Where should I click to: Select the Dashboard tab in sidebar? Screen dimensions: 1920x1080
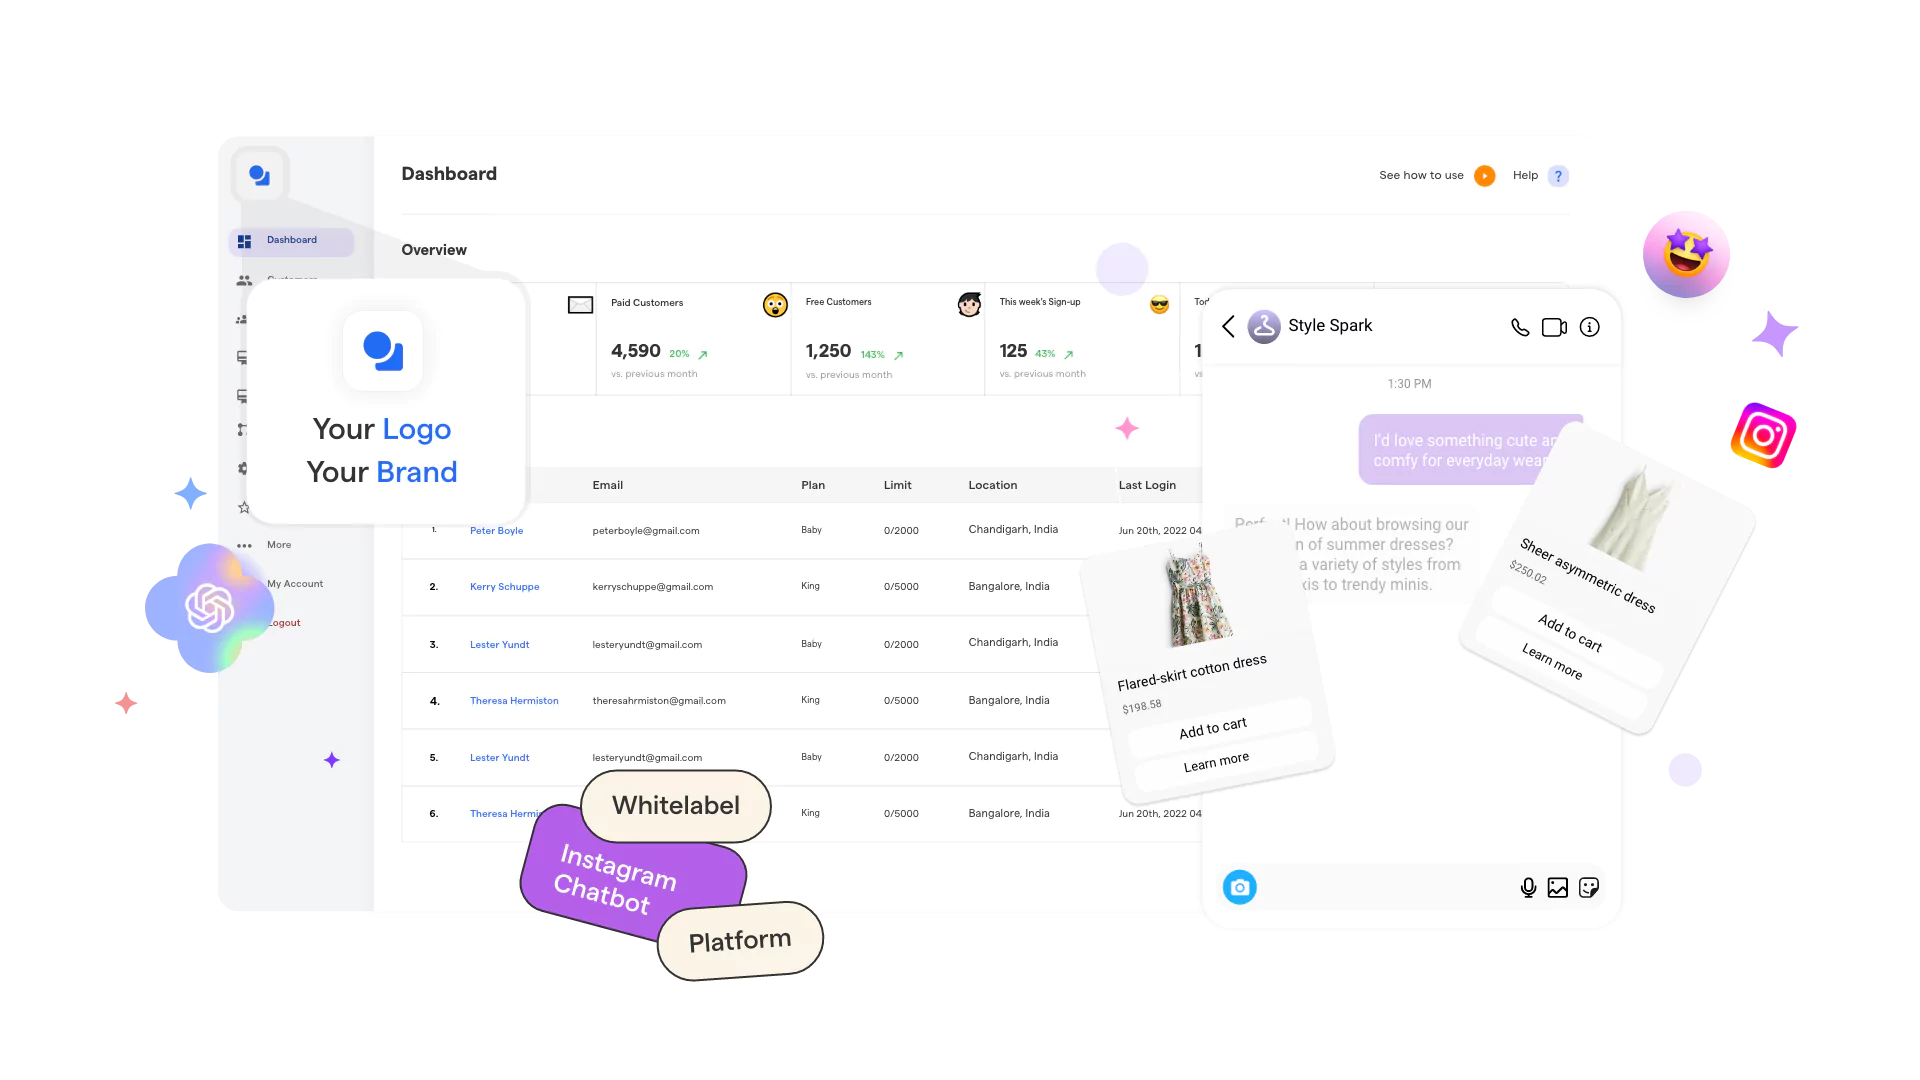click(291, 240)
